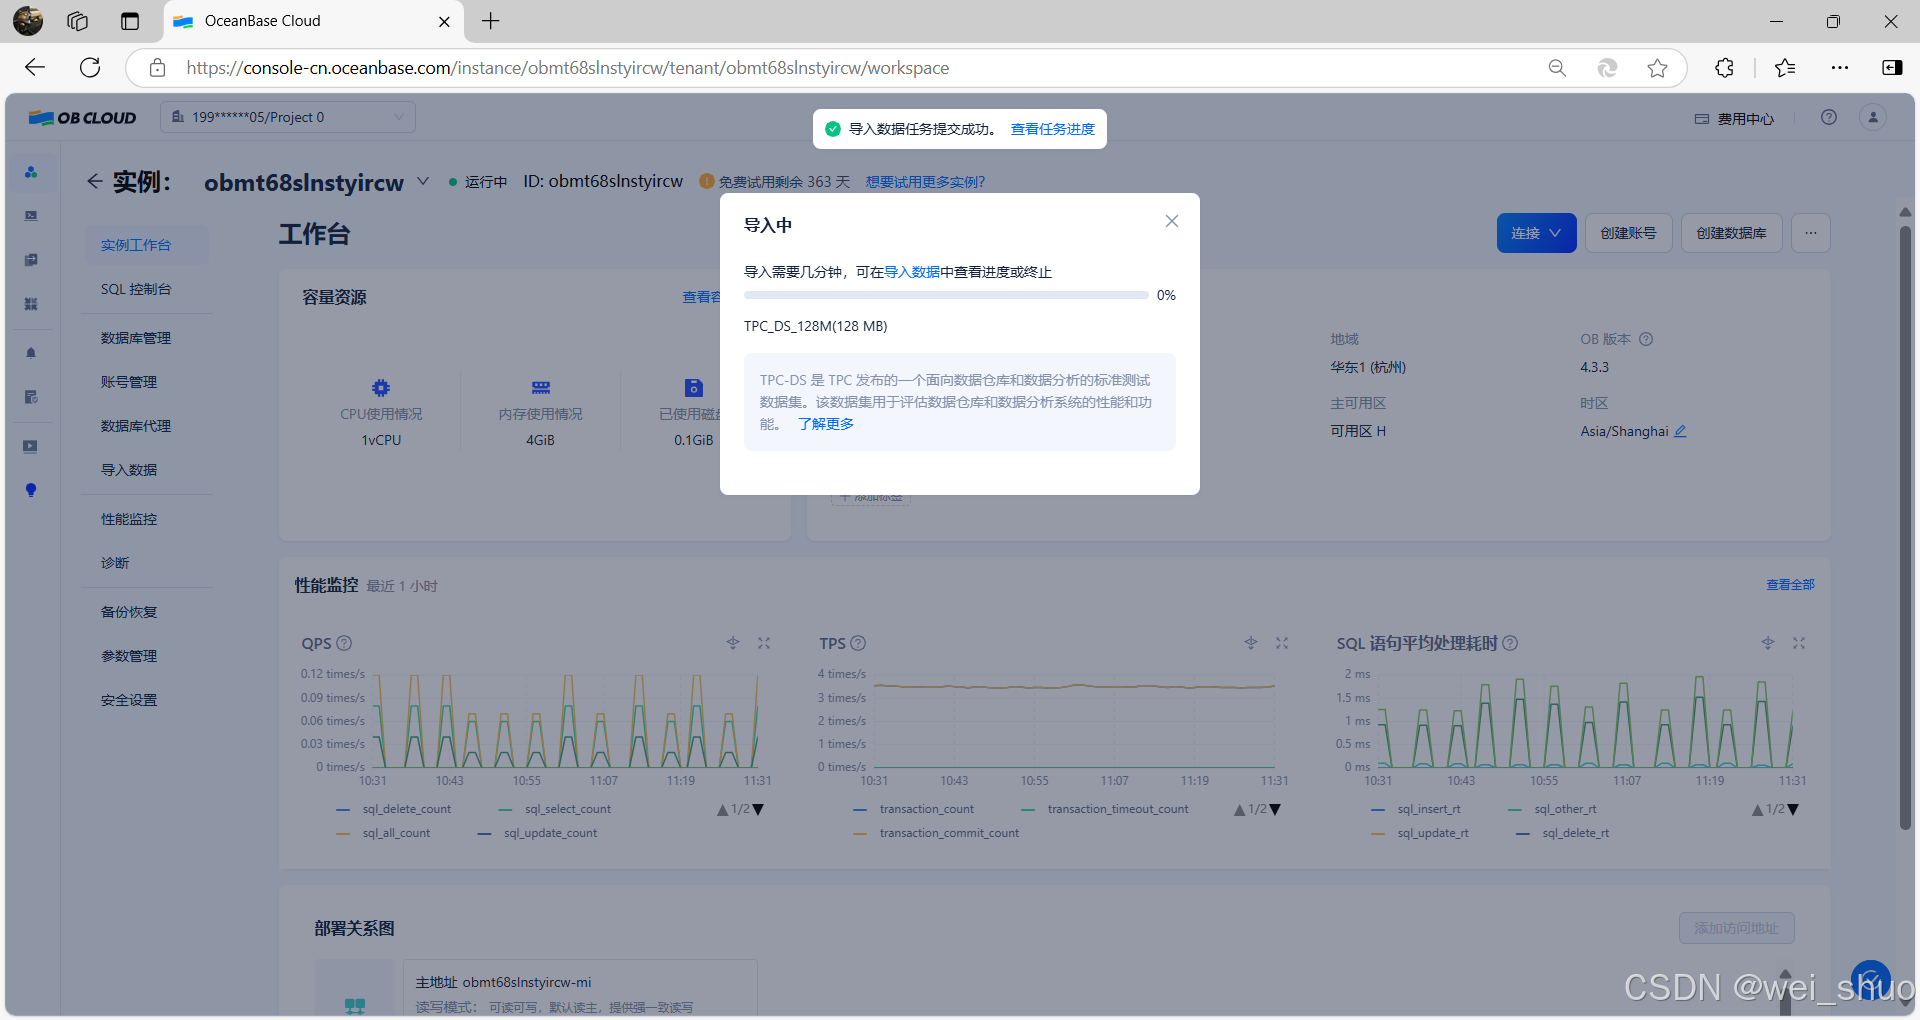This screenshot has width=1920, height=1020.
Task: Expand the QPS chart to fullscreen
Action: pos(764,643)
